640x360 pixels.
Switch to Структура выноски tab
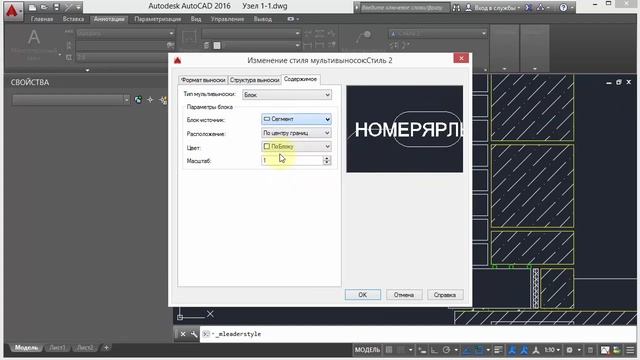(254, 80)
